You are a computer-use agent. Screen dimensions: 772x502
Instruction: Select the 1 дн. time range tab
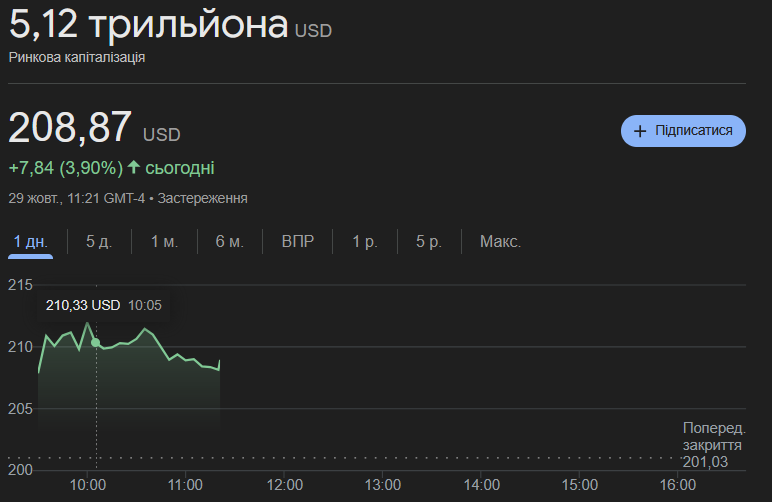point(30,241)
